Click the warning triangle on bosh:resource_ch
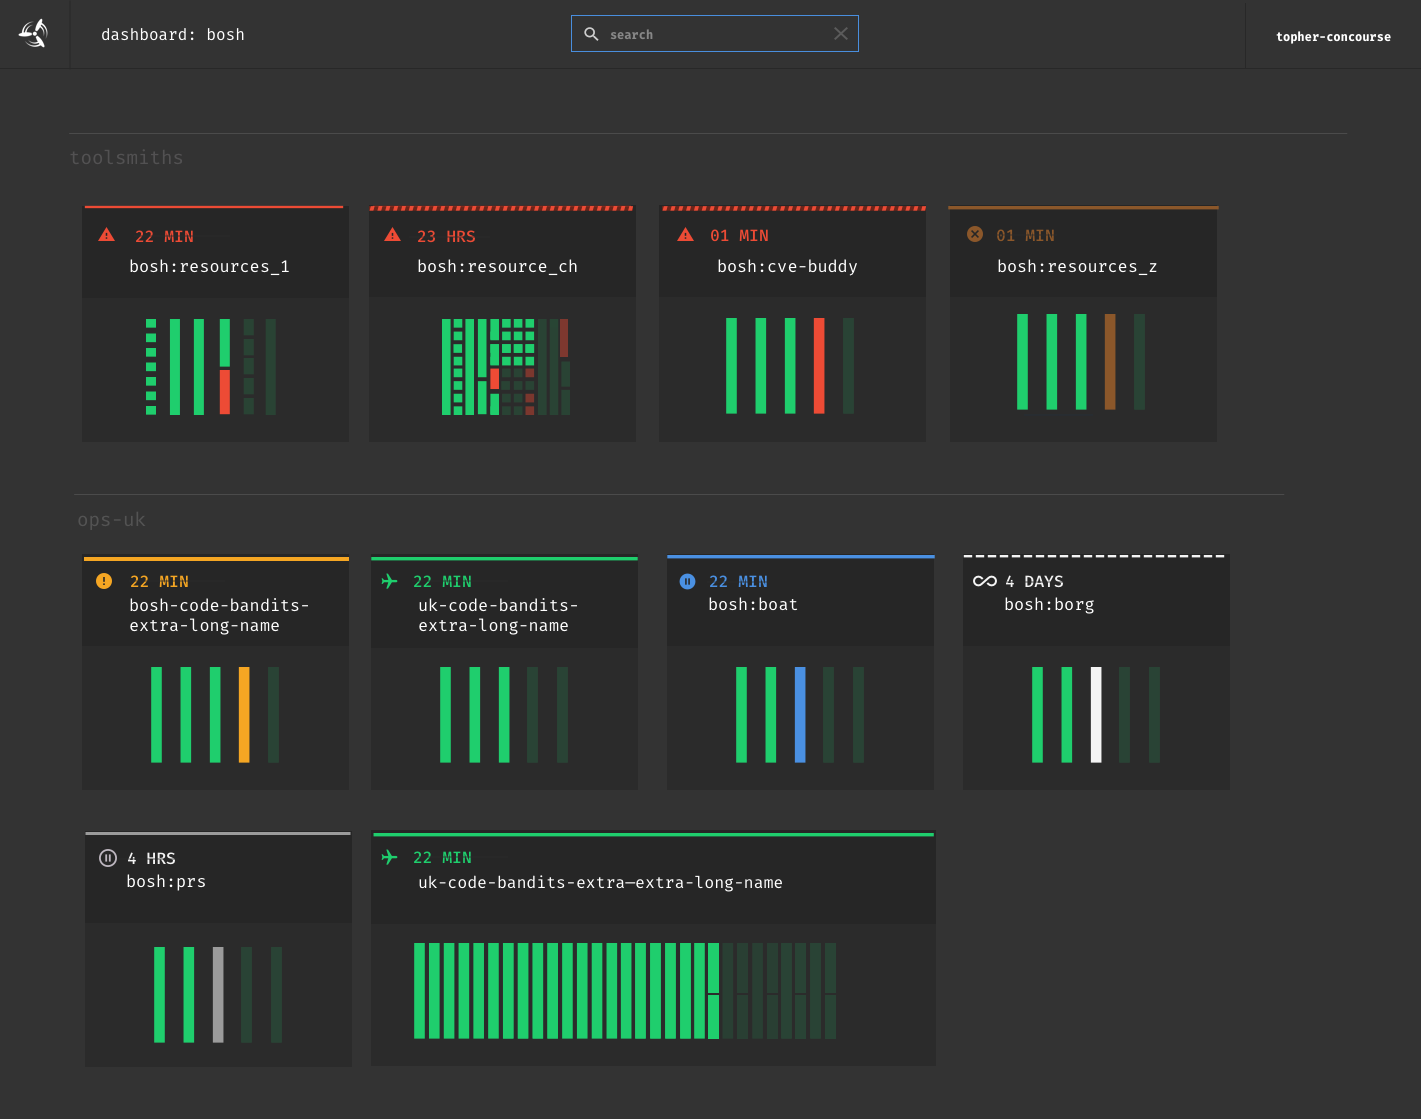 (x=392, y=234)
